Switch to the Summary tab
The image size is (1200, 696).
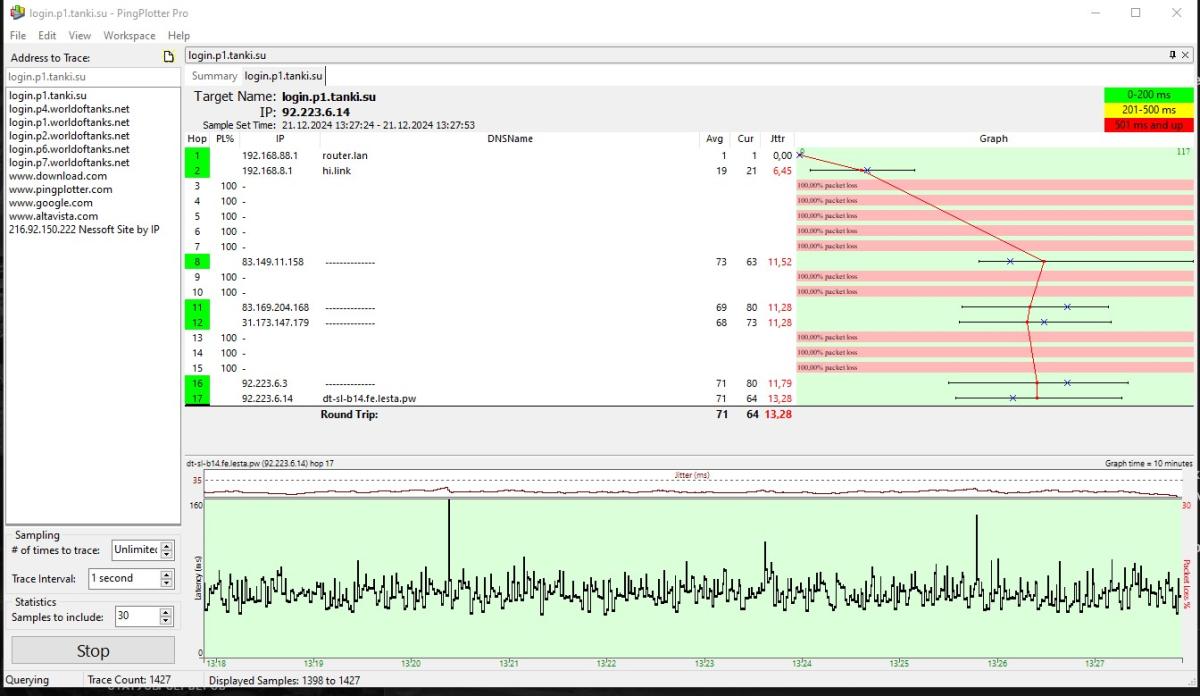[214, 76]
